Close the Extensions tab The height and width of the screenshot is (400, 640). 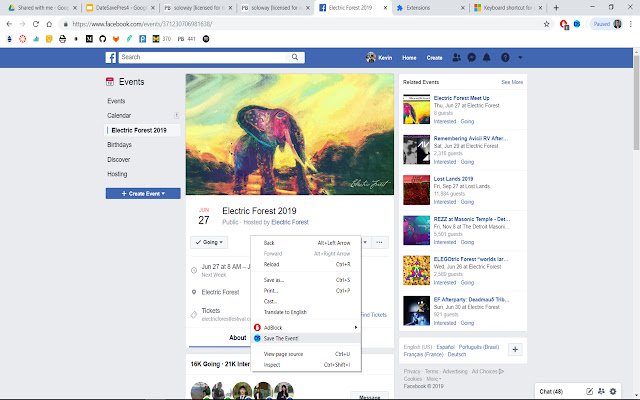click(x=463, y=8)
